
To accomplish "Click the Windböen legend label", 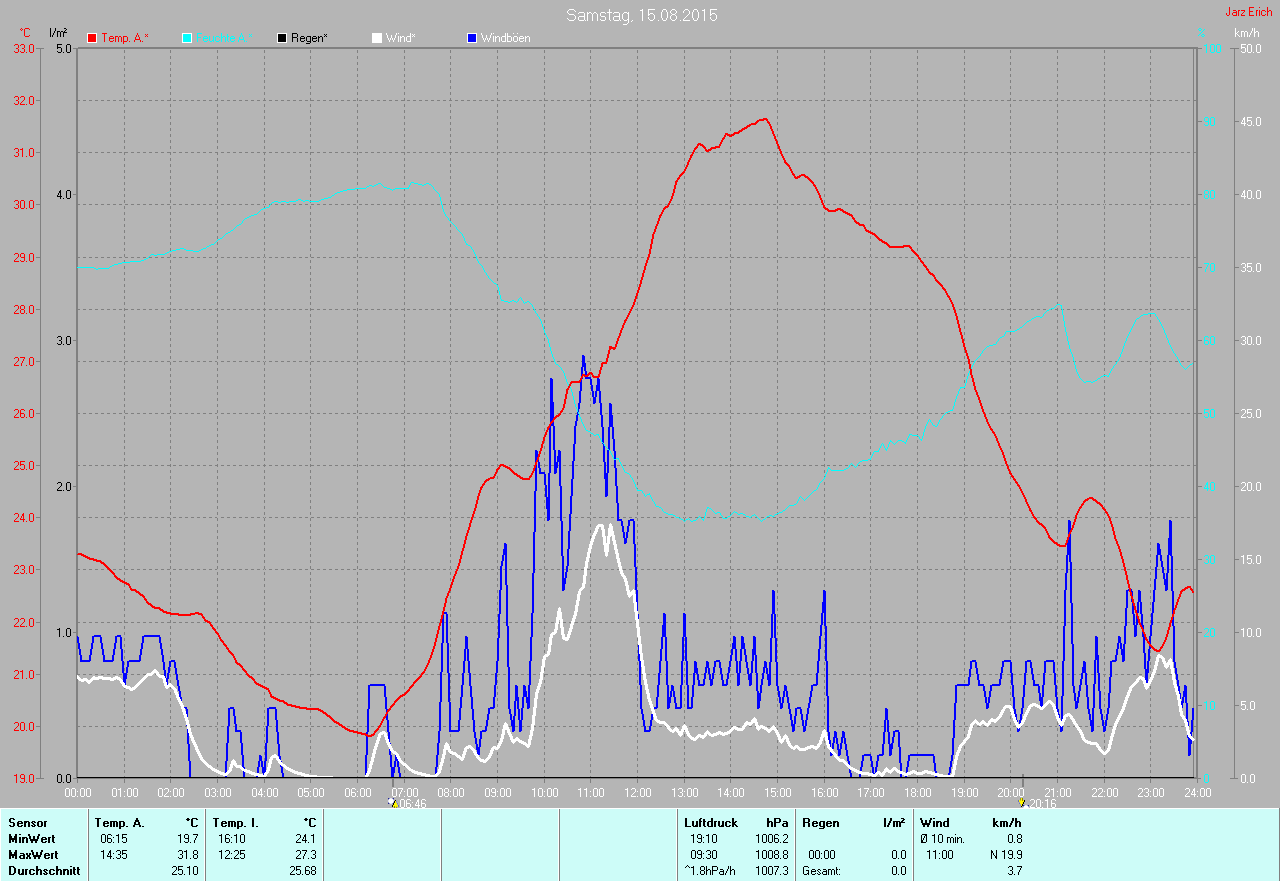I will [x=506, y=38].
